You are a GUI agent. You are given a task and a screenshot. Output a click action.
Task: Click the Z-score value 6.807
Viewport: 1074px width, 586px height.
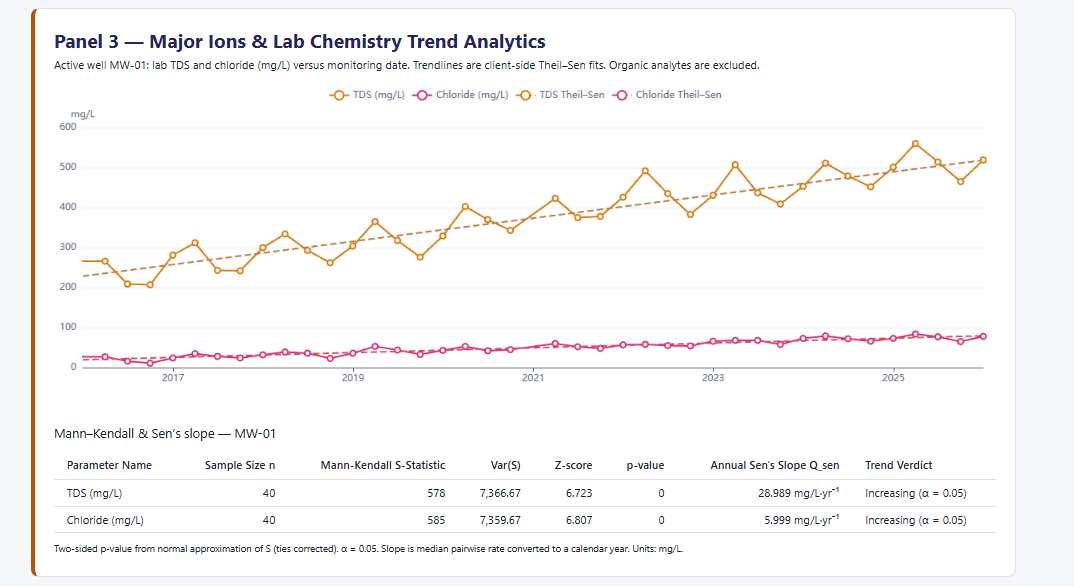click(579, 520)
